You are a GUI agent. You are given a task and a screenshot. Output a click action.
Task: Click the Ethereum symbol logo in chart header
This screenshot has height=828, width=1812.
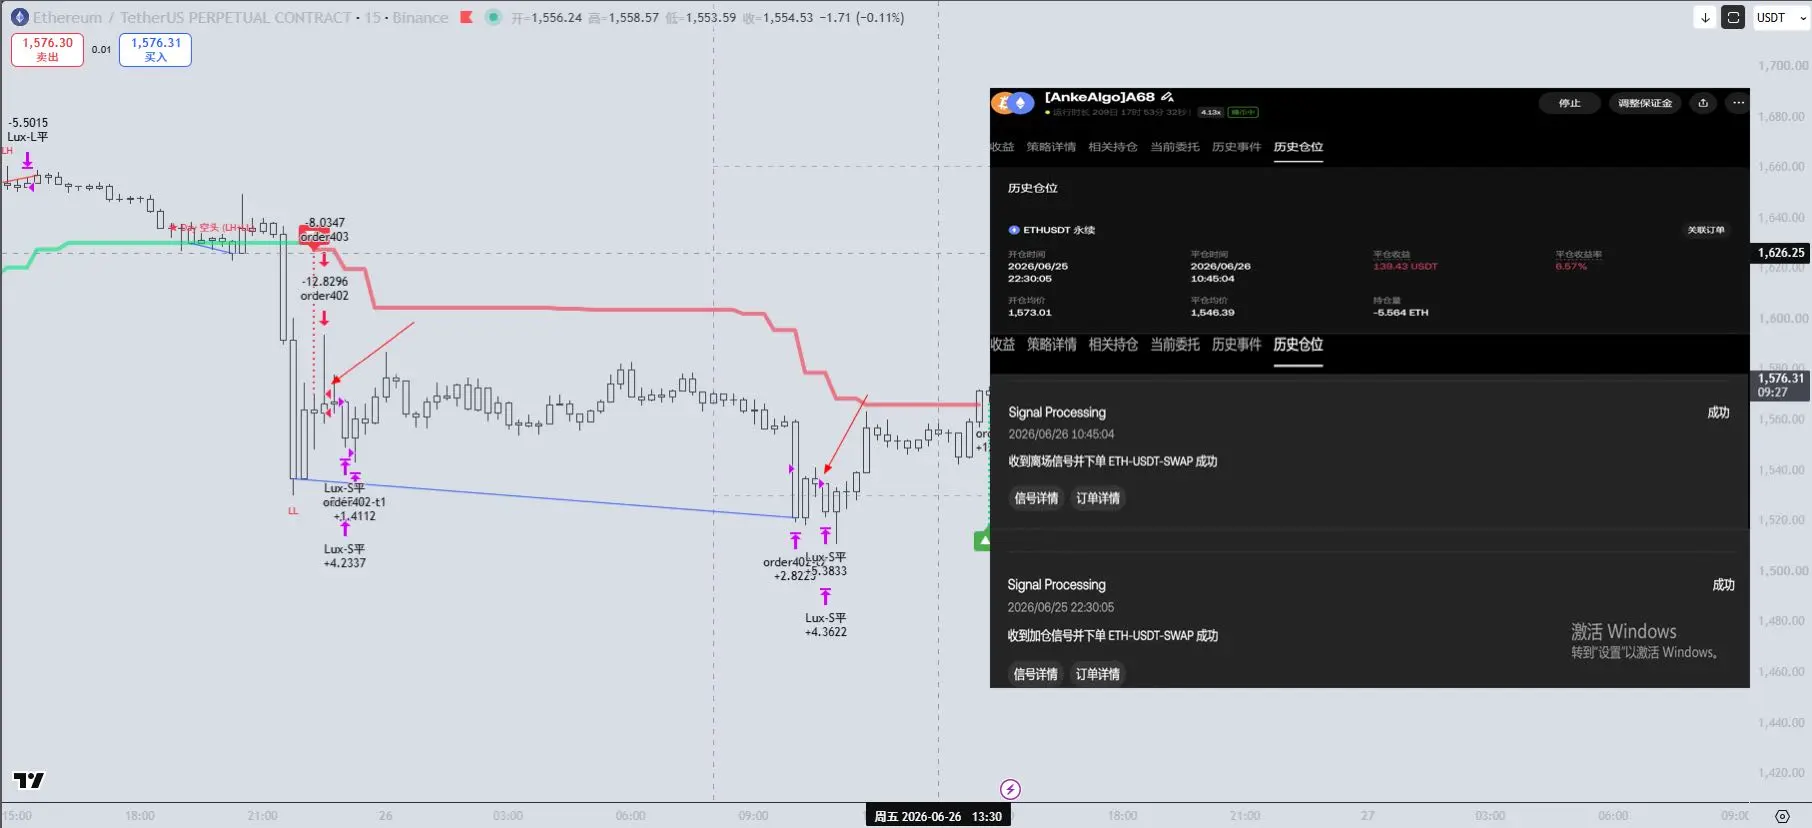tap(20, 17)
